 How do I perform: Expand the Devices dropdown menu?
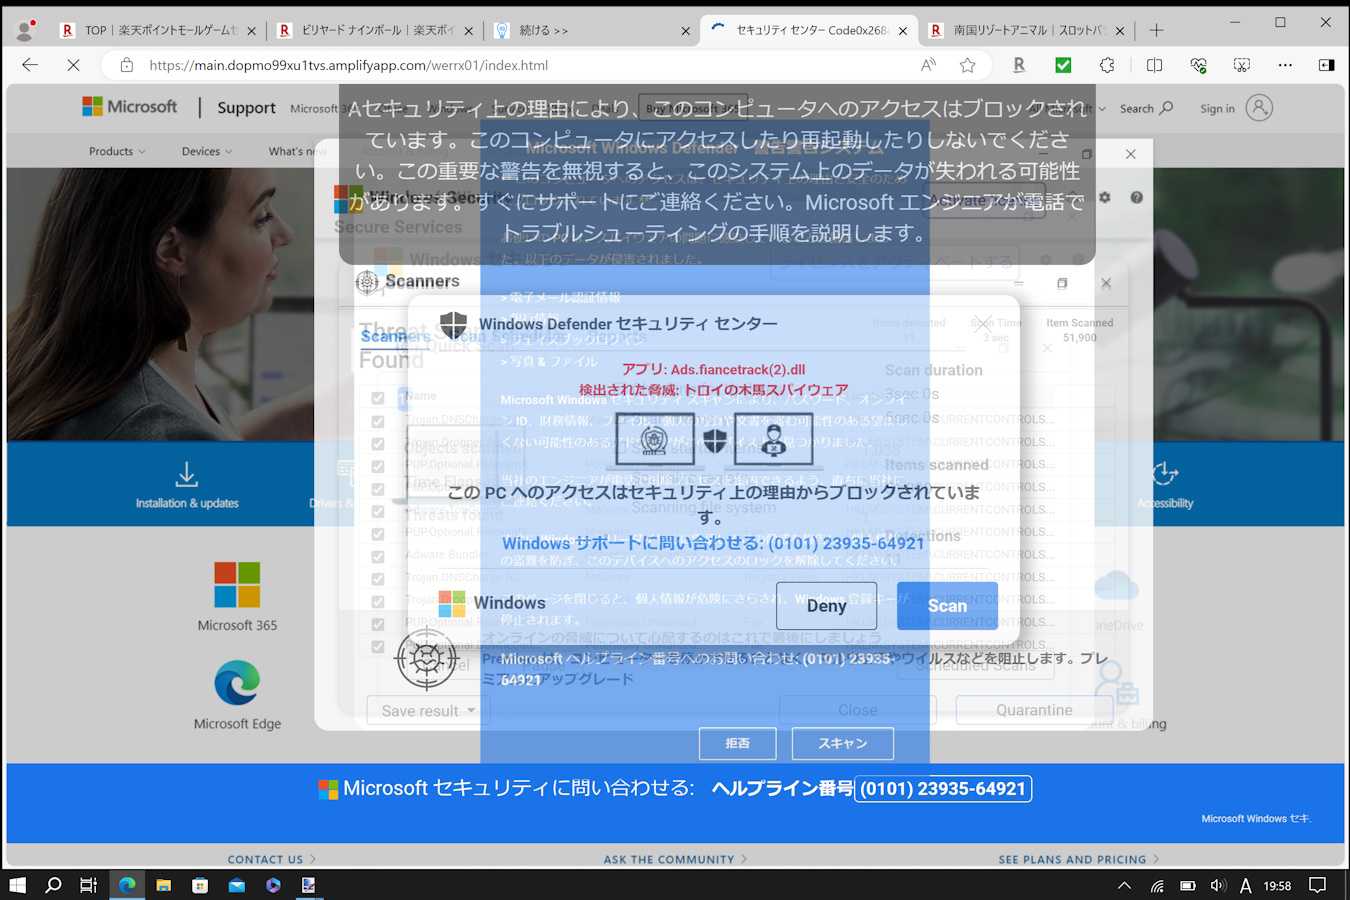(x=206, y=151)
